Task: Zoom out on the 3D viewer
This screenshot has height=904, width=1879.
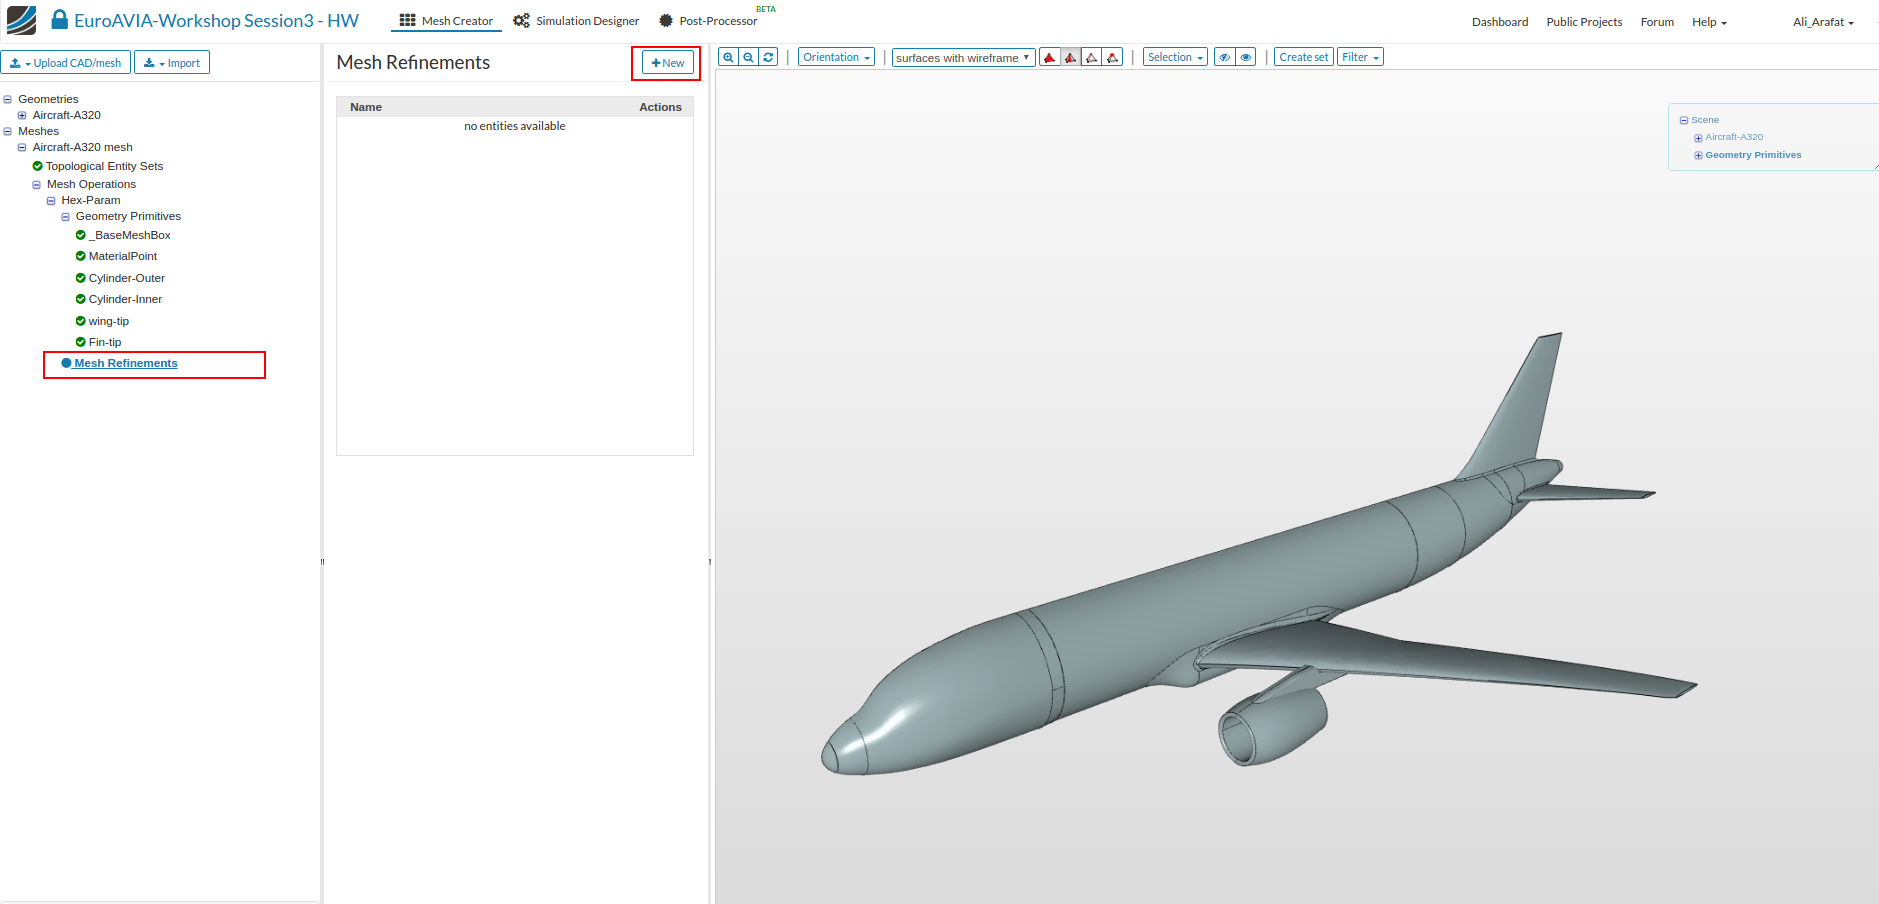Action: pyautogui.click(x=748, y=57)
